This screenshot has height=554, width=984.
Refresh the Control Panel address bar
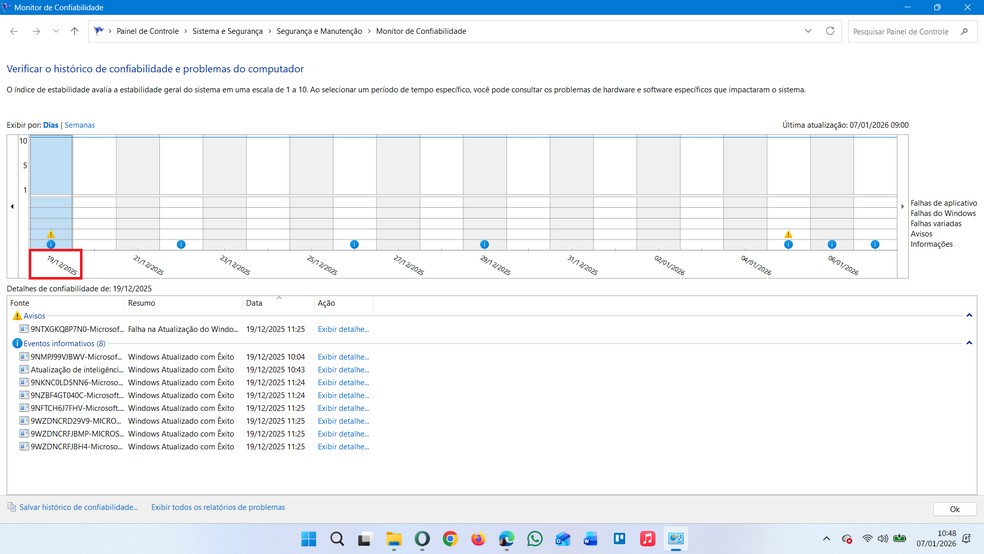830,31
